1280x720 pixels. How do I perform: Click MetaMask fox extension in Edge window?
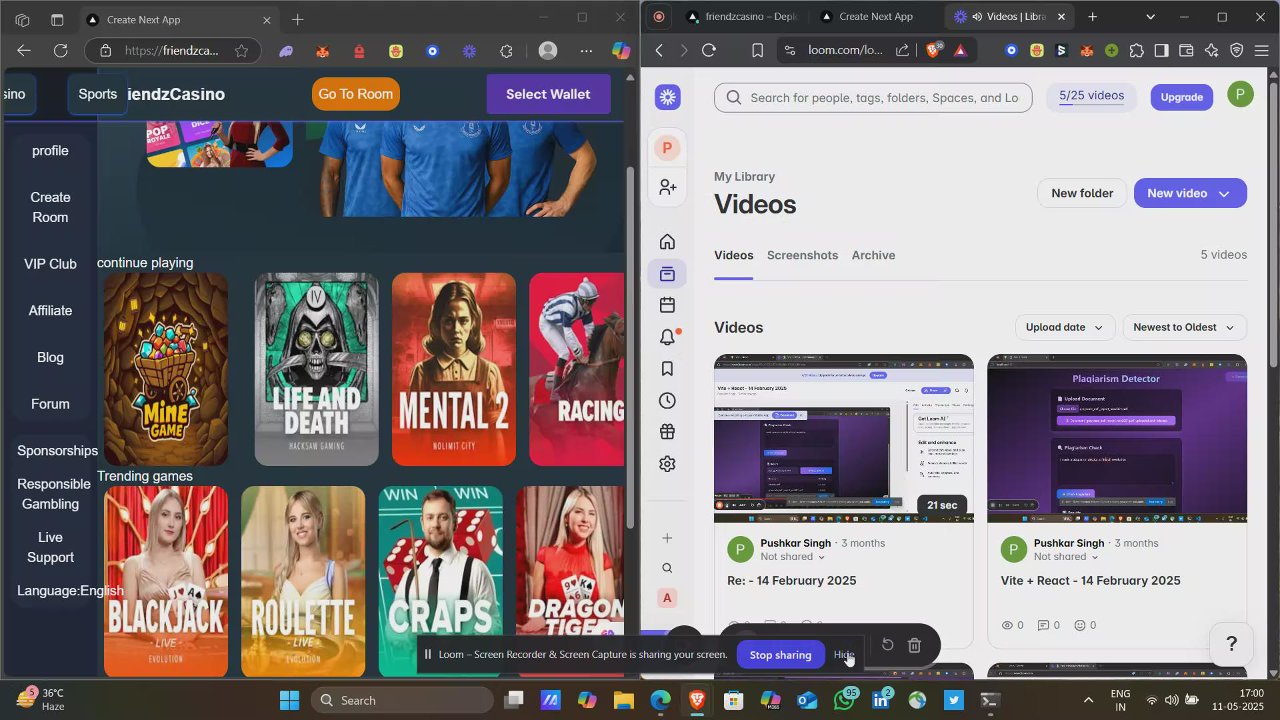[x=323, y=51]
